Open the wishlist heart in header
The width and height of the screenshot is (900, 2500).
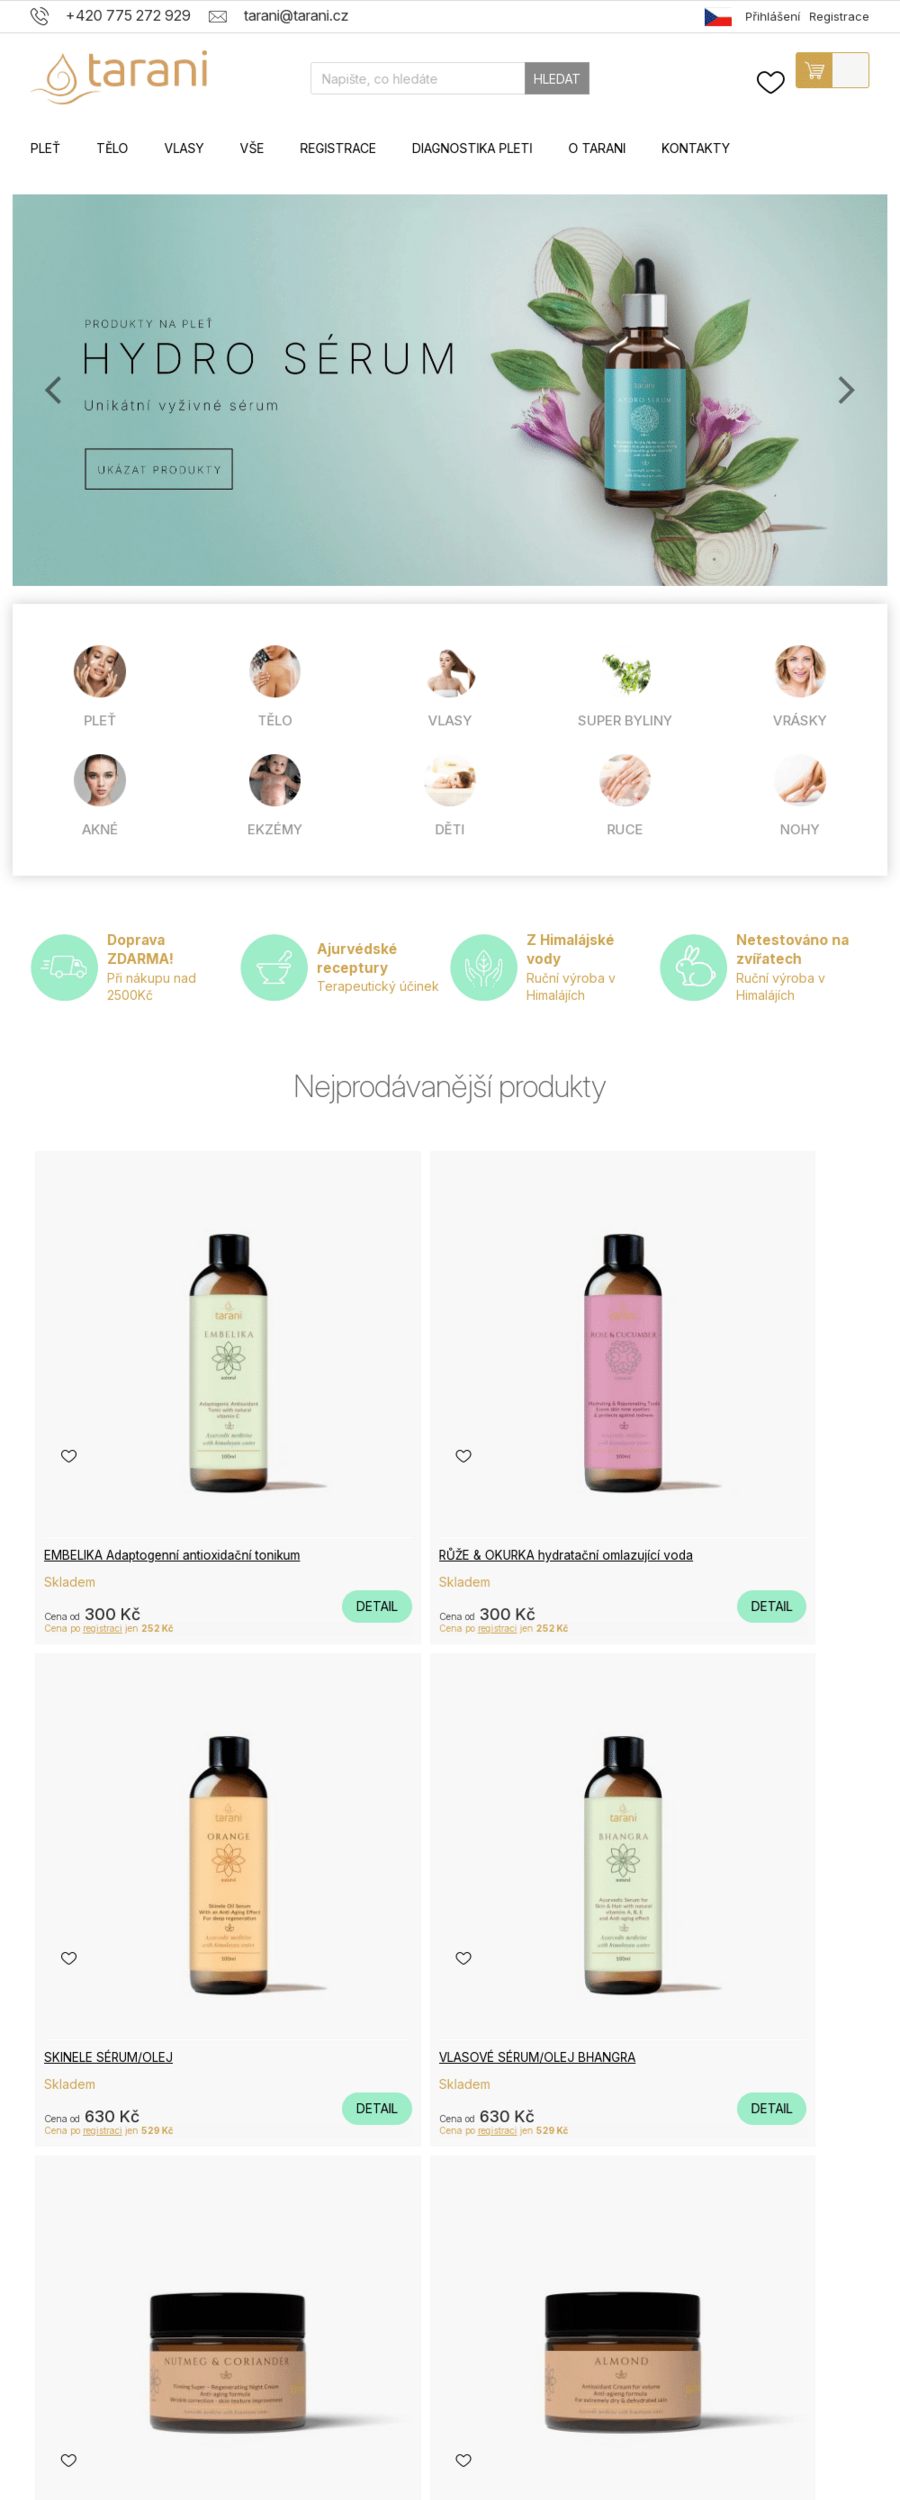(770, 82)
